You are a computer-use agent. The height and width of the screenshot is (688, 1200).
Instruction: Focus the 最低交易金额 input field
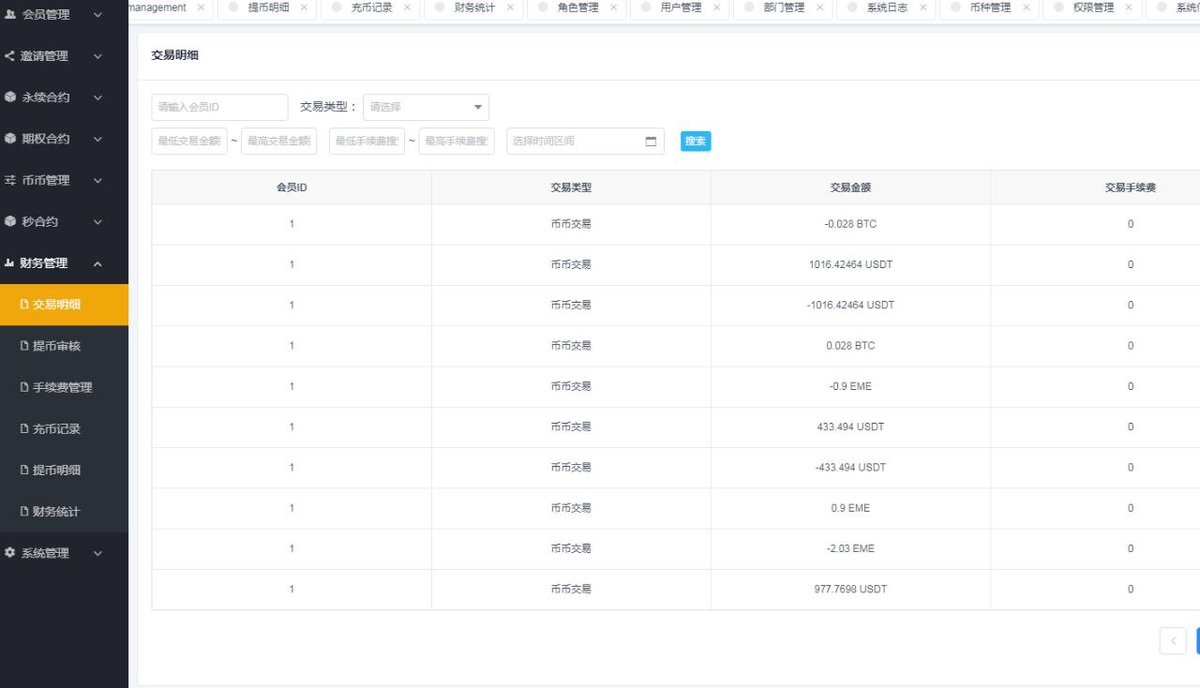(x=190, y=141)
